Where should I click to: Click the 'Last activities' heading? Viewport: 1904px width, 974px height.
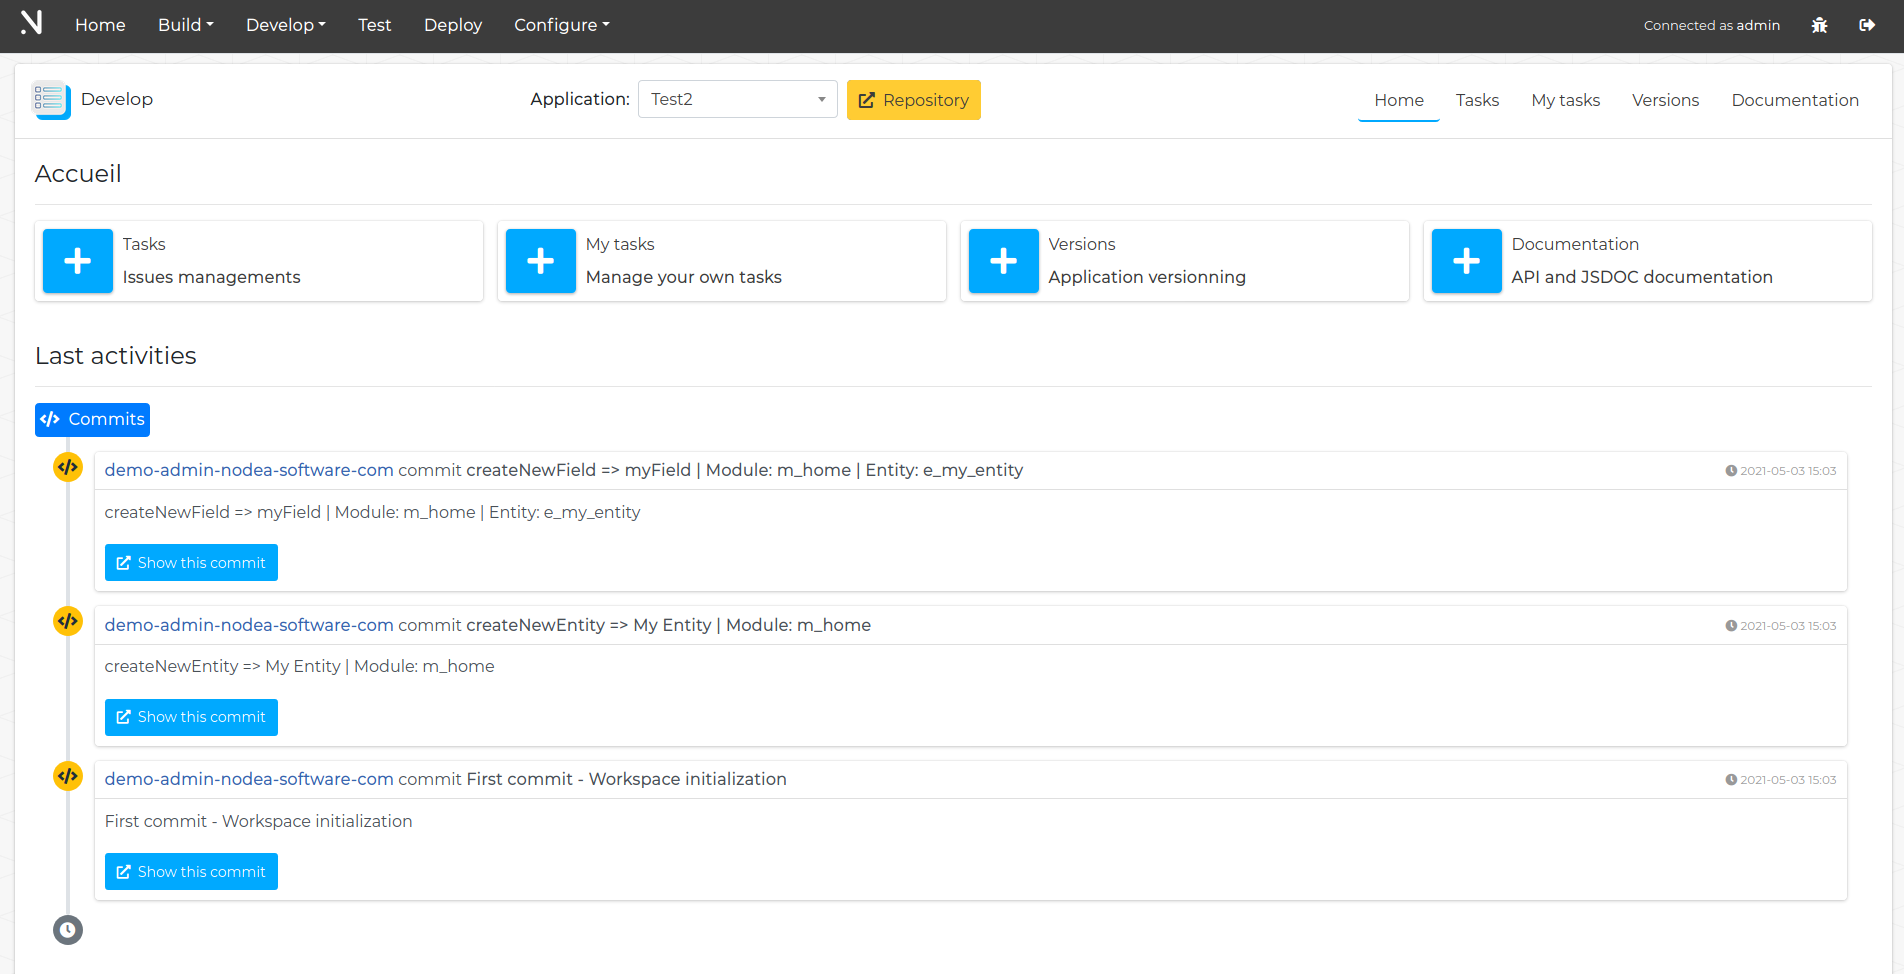pos(116,356)
